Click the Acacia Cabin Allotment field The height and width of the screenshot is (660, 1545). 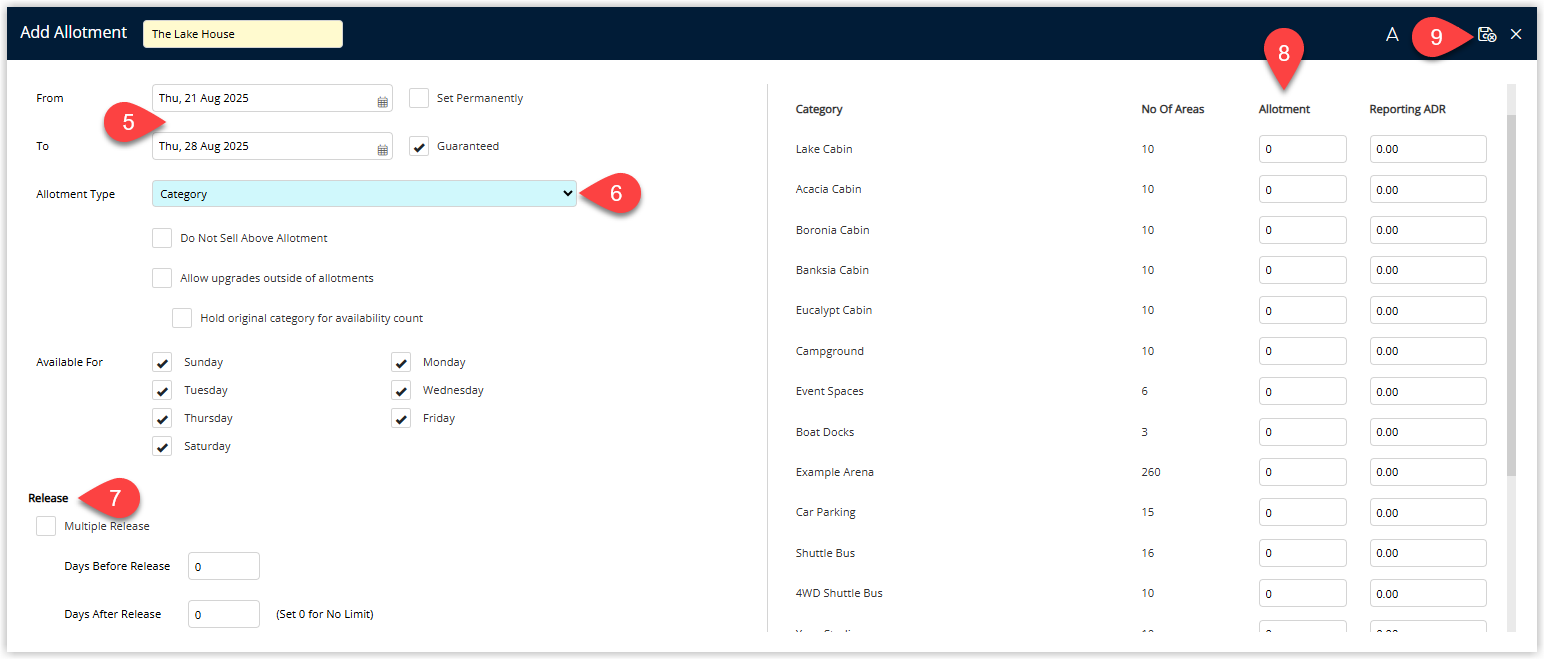1302,189
